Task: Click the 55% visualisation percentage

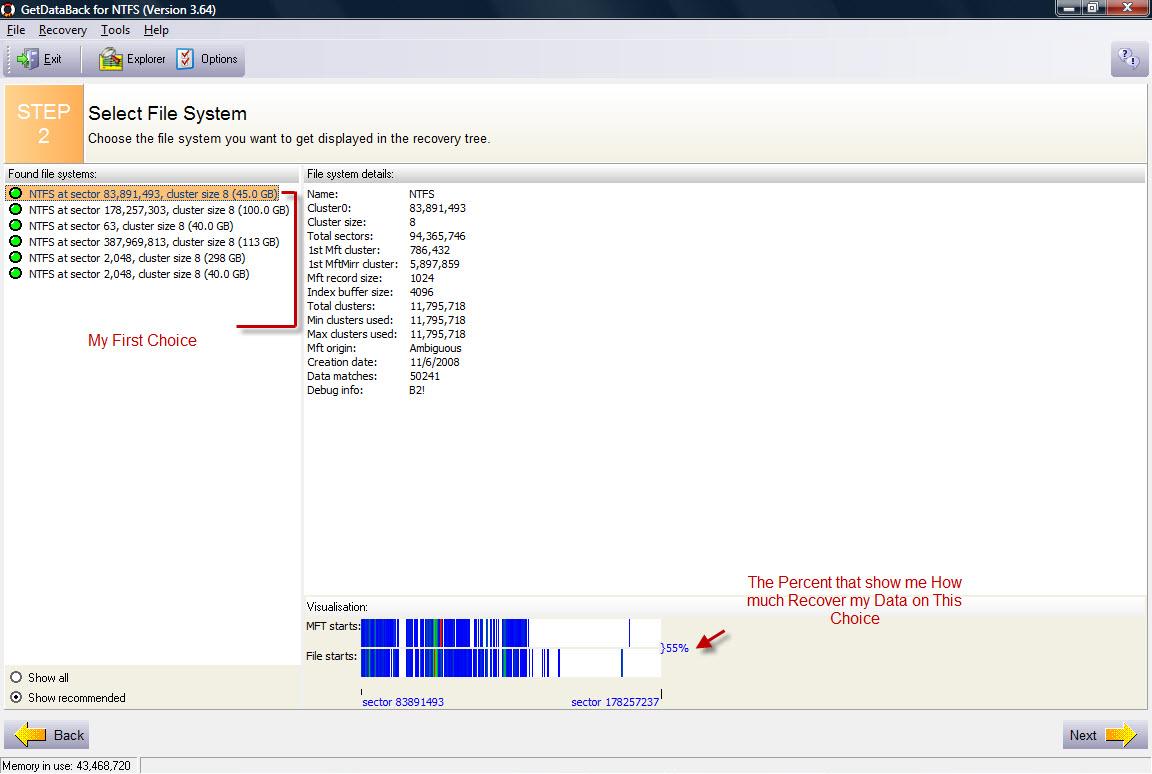Action: point(677,648)
